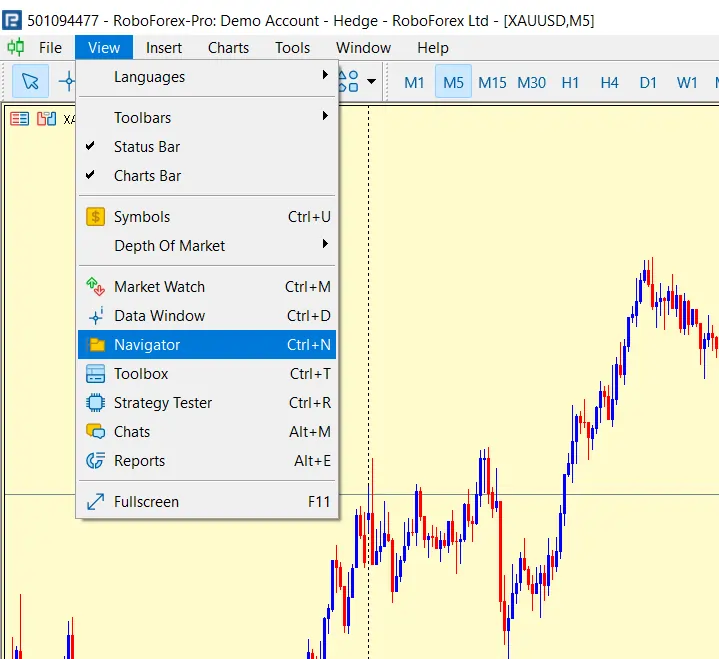
Task: Click the F11 shortcut label
Action: (x=319, y=502)
